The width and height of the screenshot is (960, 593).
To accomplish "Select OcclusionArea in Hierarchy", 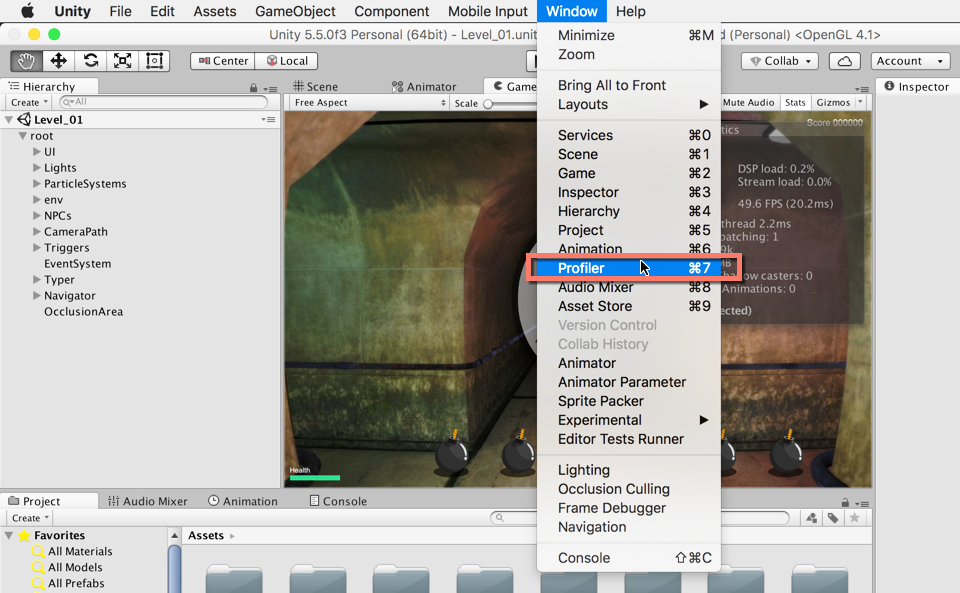I will click(x=83, y=311).
